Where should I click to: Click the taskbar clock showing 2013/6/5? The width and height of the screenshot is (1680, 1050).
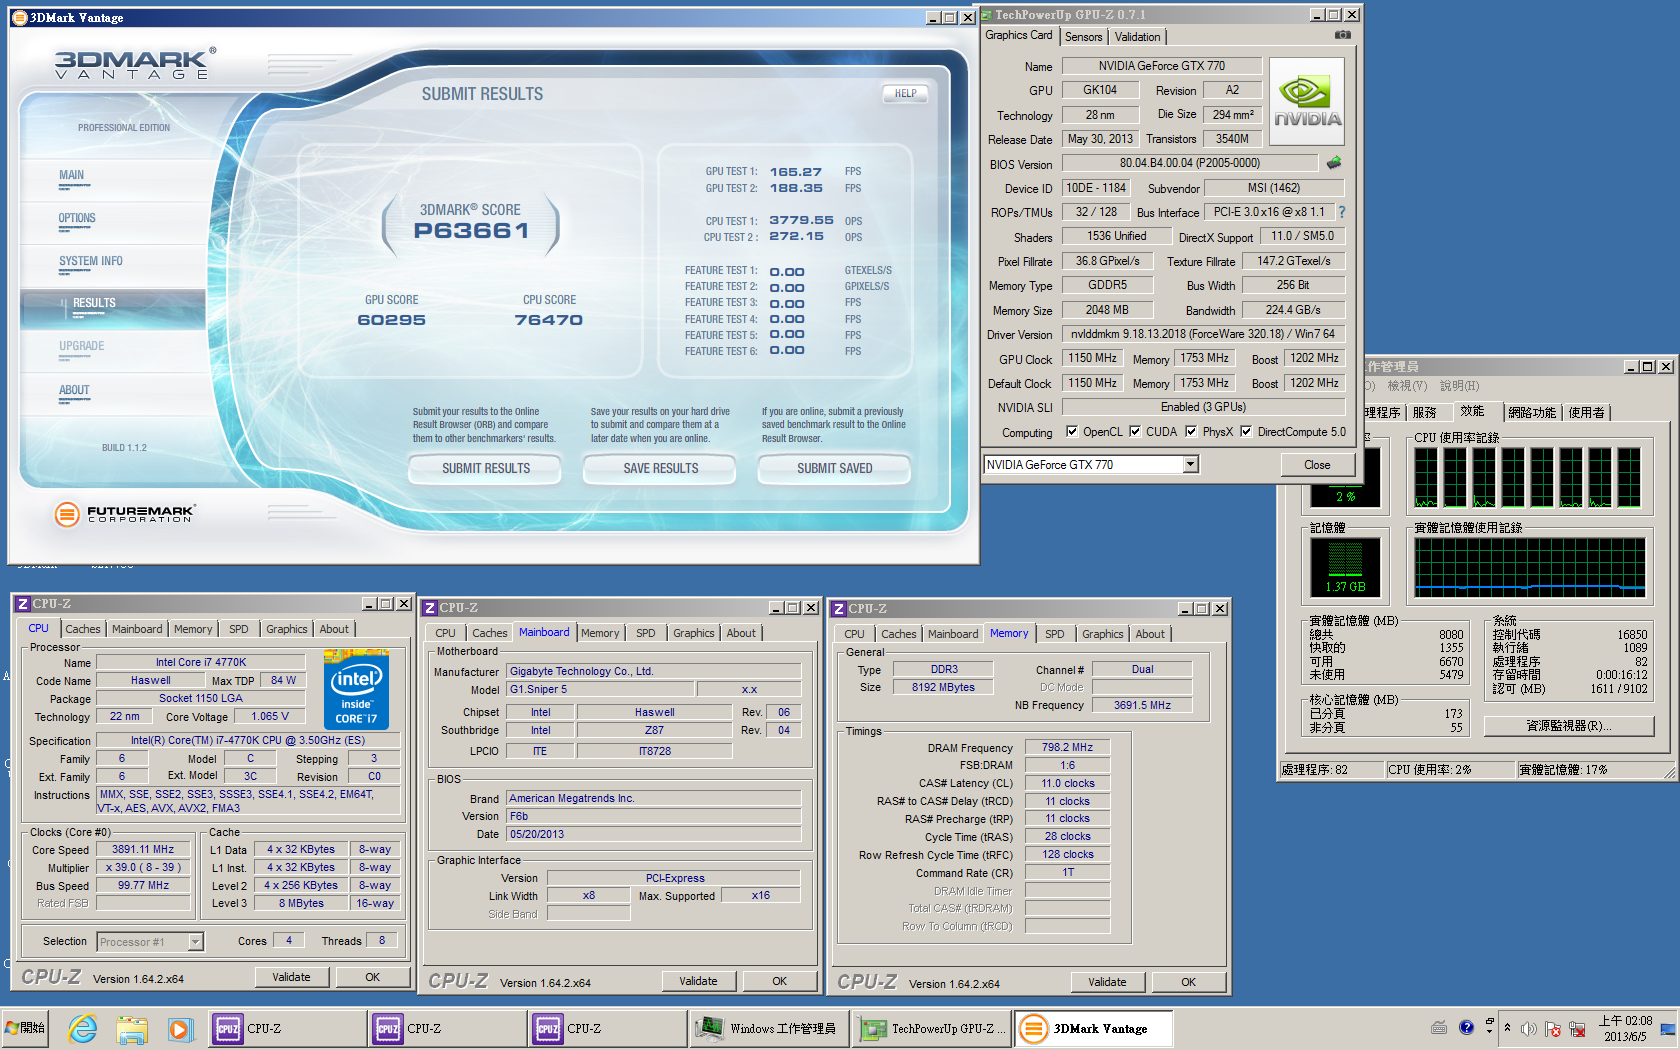pos(1625,1028)
